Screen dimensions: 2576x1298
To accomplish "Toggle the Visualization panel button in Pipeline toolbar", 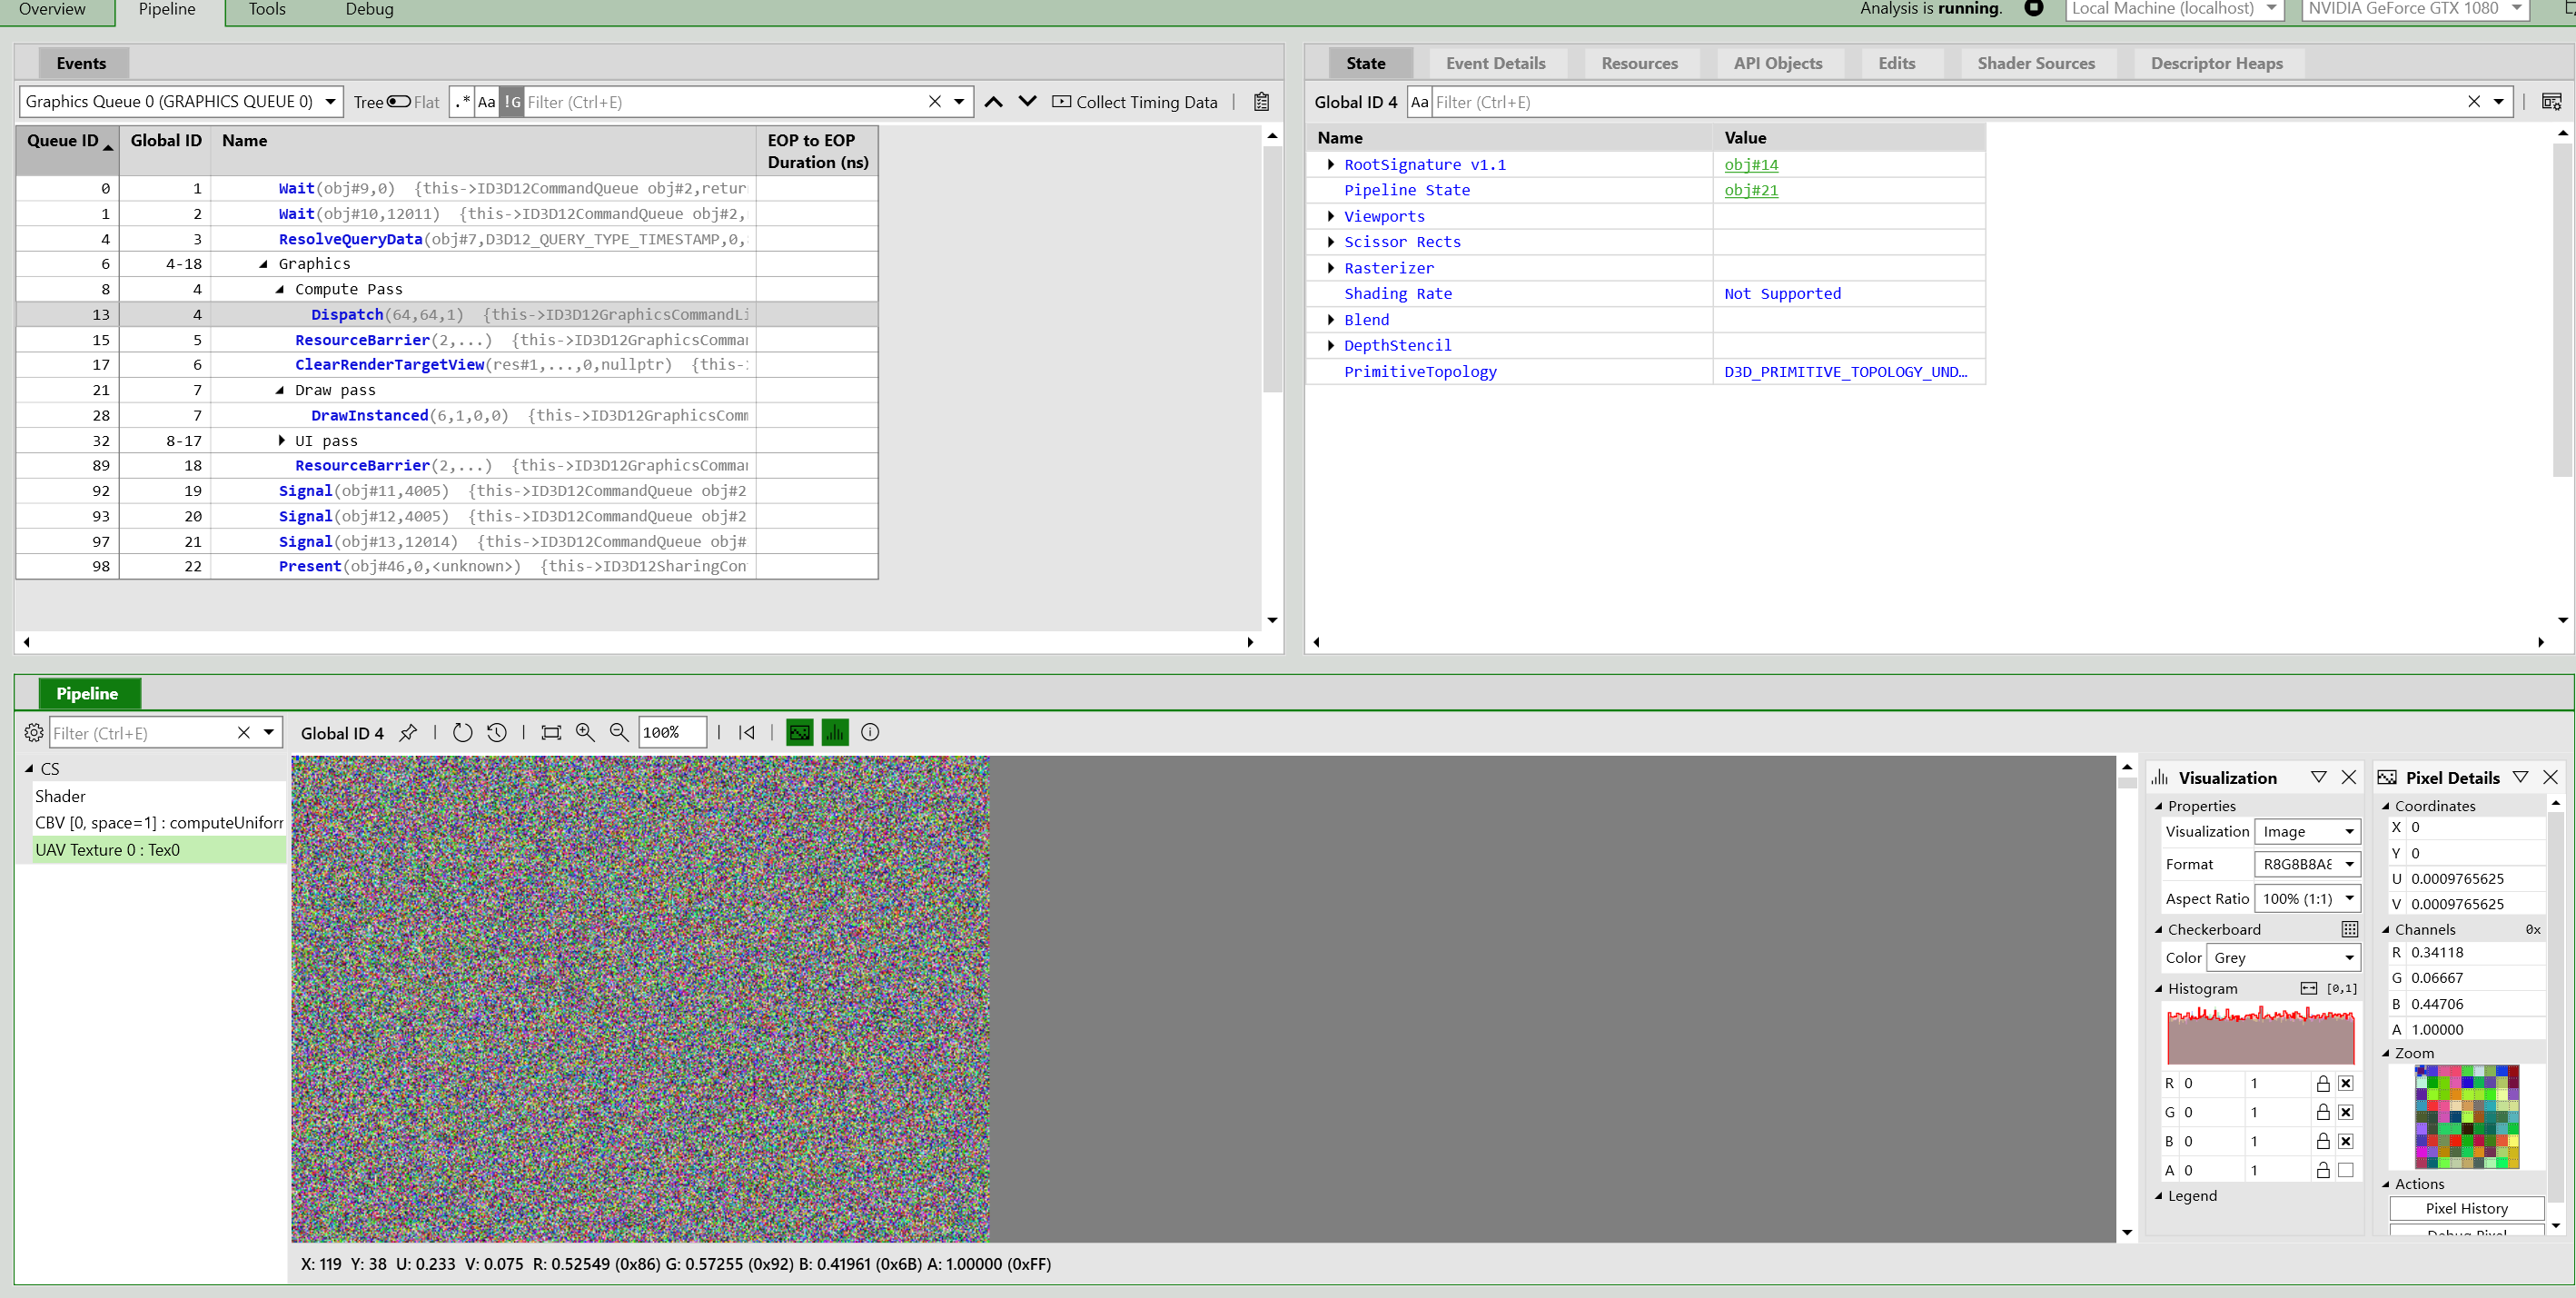I will (x=834, y=732).
